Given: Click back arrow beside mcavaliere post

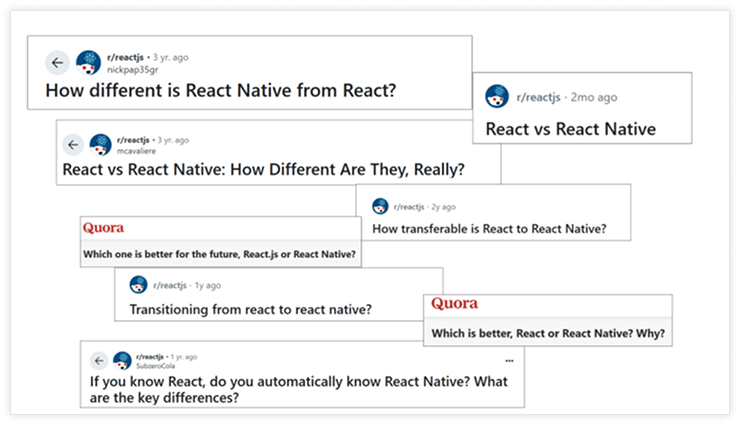Looking at the screenshot, I should tap(73, 144).
